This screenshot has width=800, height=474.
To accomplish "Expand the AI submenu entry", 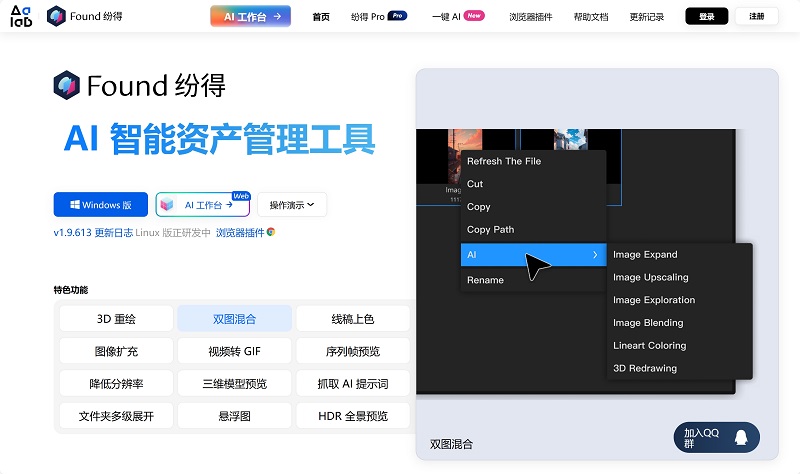I will point(533,255).
